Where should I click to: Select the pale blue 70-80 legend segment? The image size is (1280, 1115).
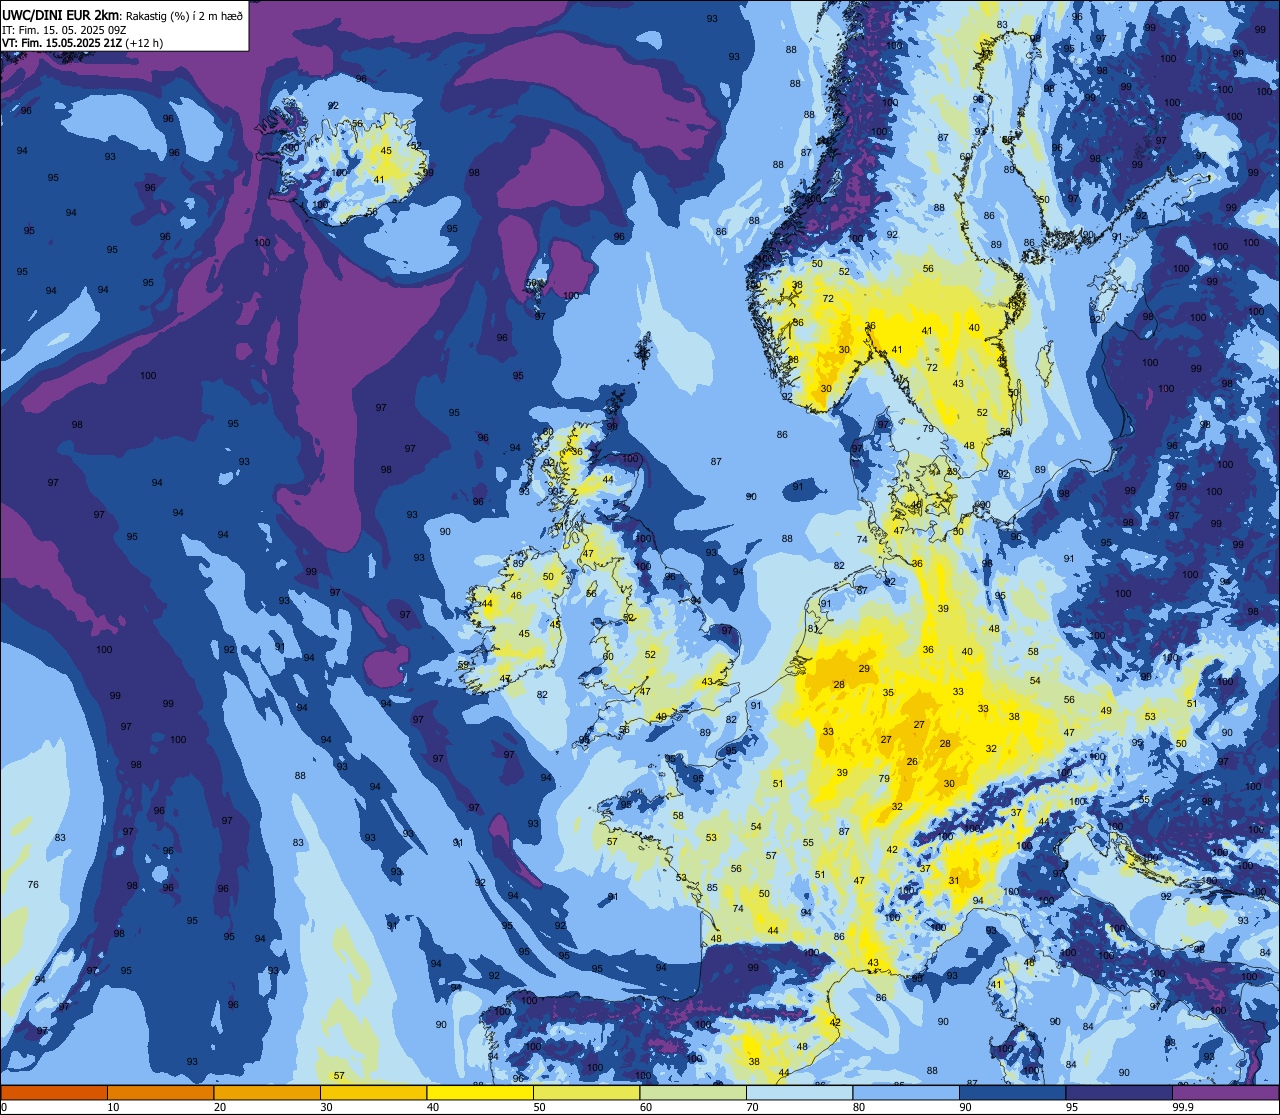(x=799, y=1093)
